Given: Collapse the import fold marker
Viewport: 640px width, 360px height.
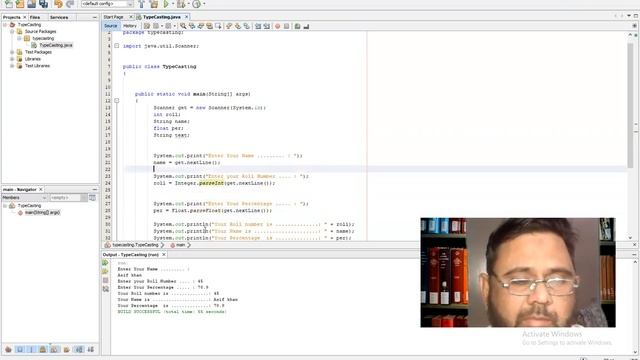Looking at the screenshot, I should 117,46.
